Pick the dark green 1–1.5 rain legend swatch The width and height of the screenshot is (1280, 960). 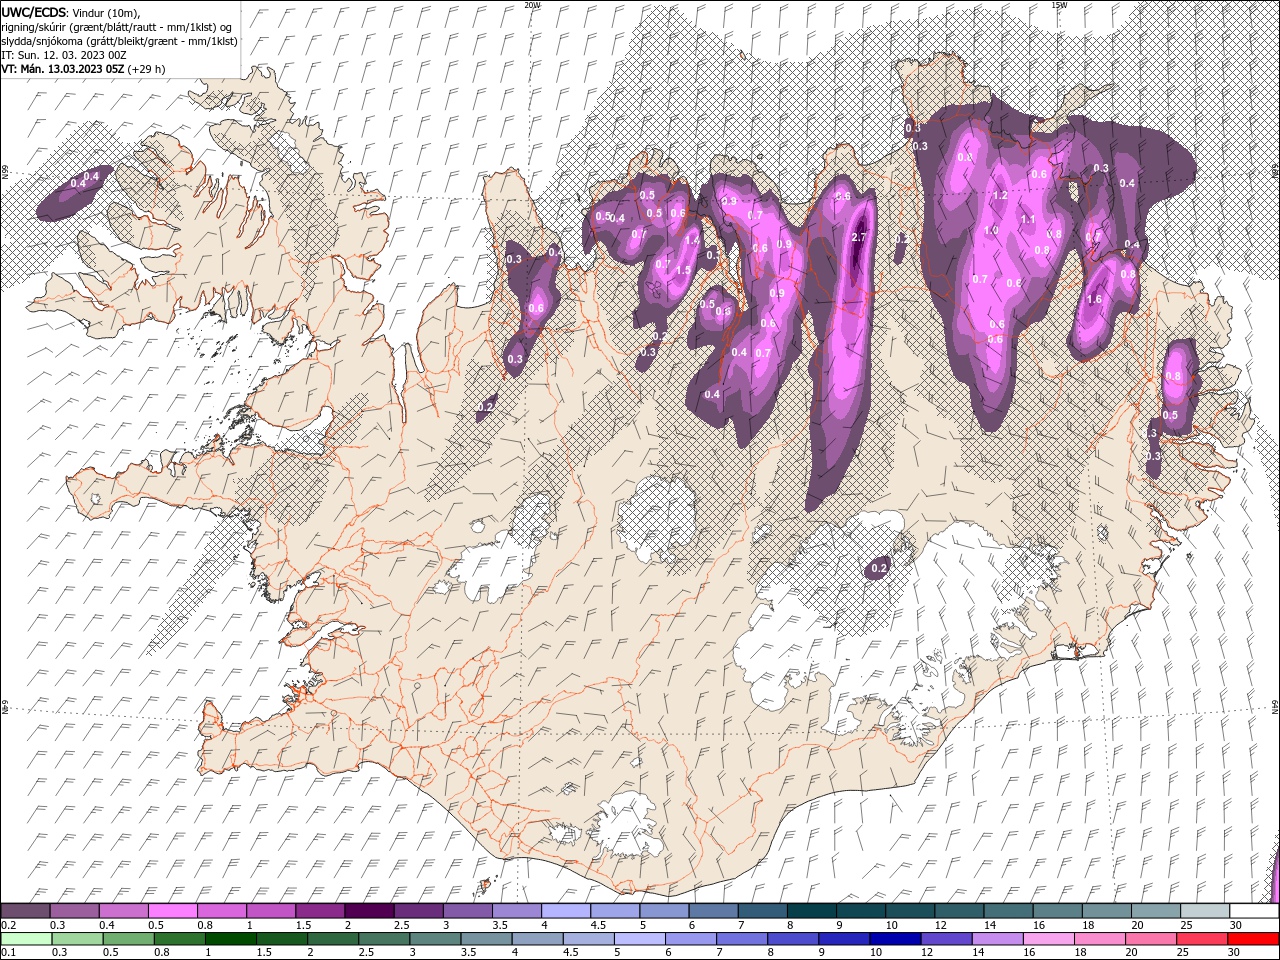click(x=230, y=939)
